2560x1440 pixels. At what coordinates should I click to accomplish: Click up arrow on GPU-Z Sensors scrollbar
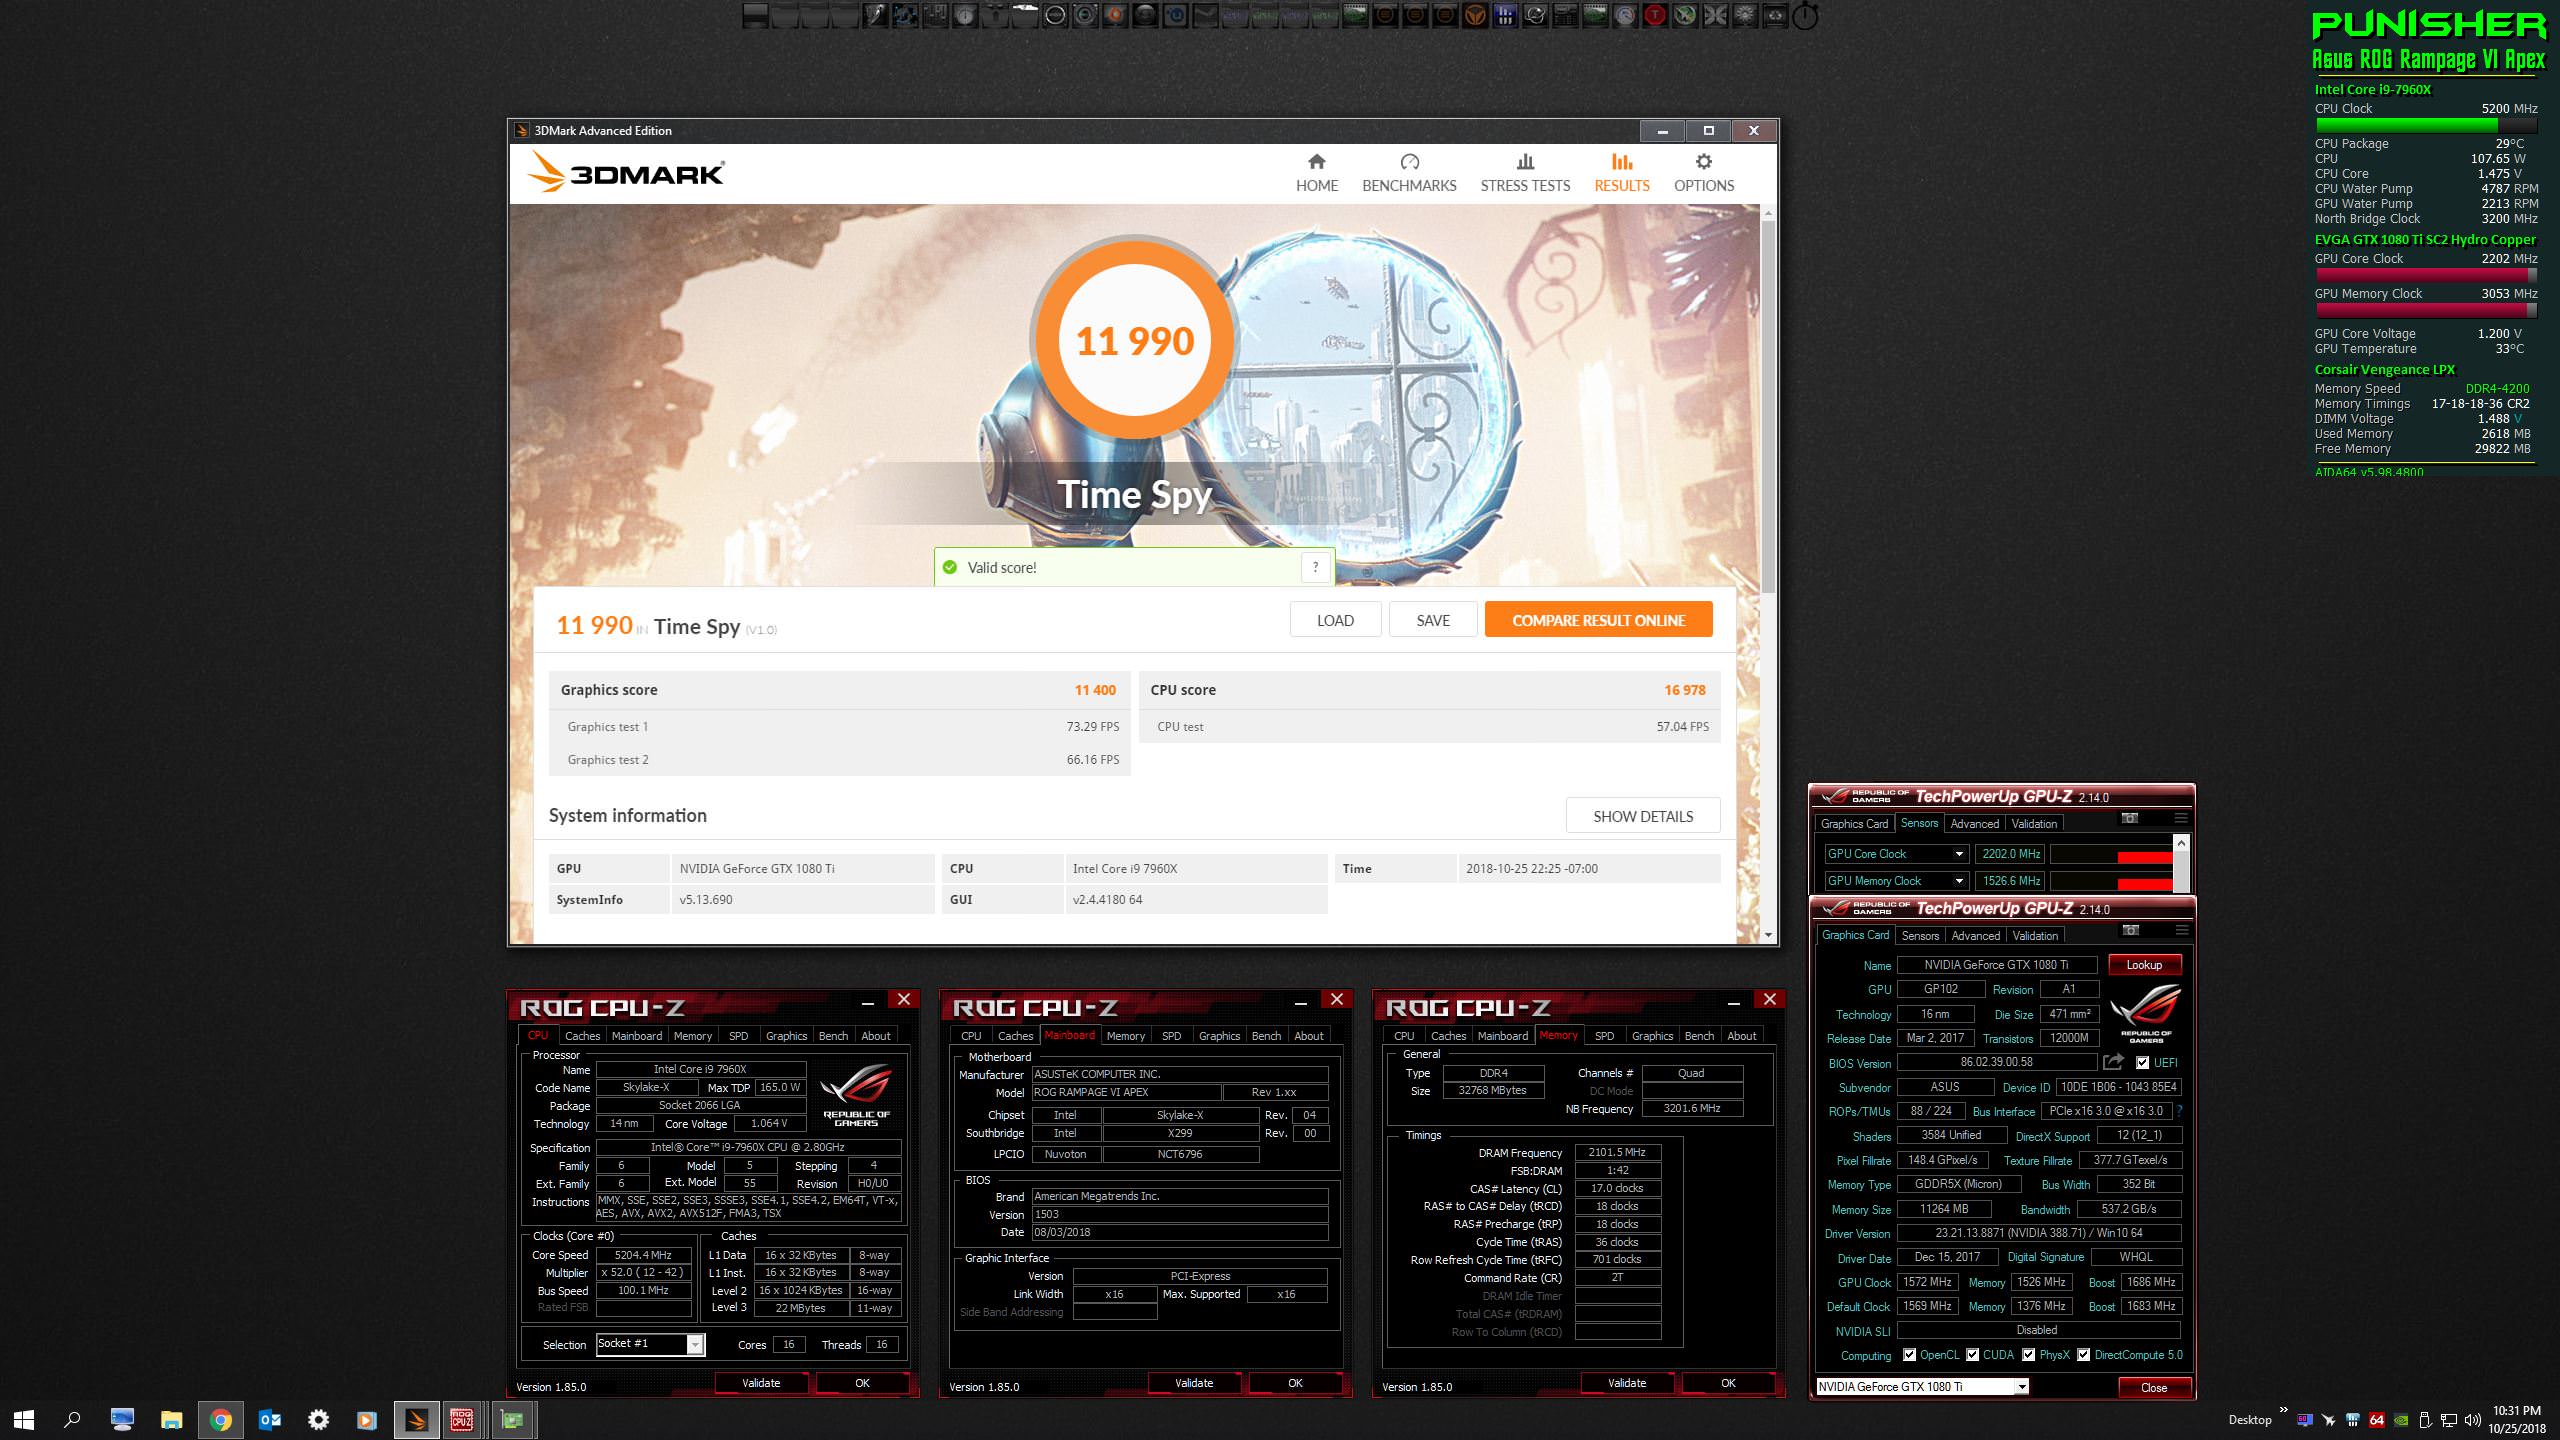2181,843
